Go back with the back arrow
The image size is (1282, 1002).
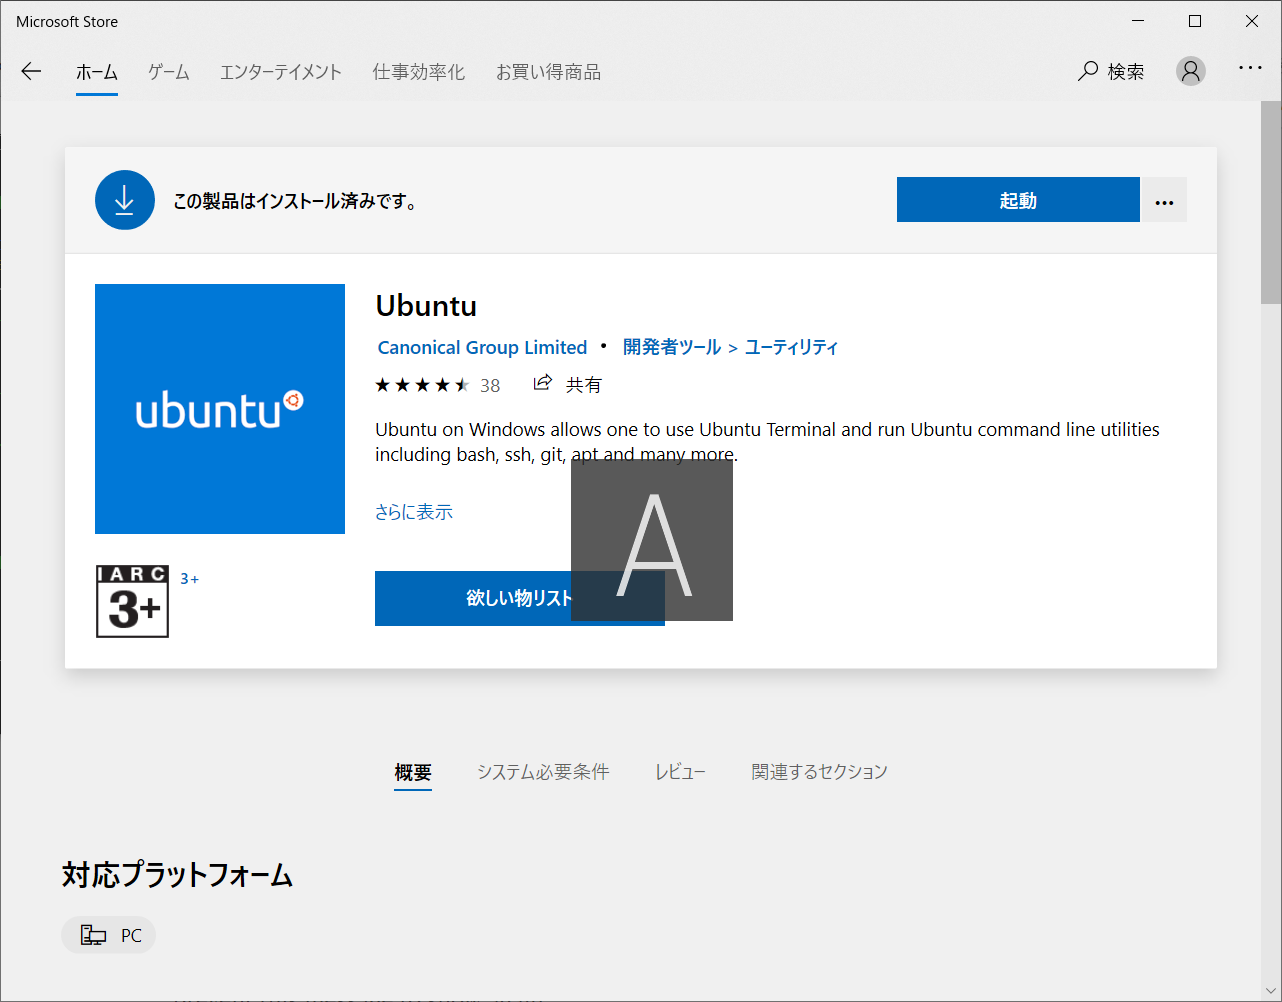pos(31,71)
